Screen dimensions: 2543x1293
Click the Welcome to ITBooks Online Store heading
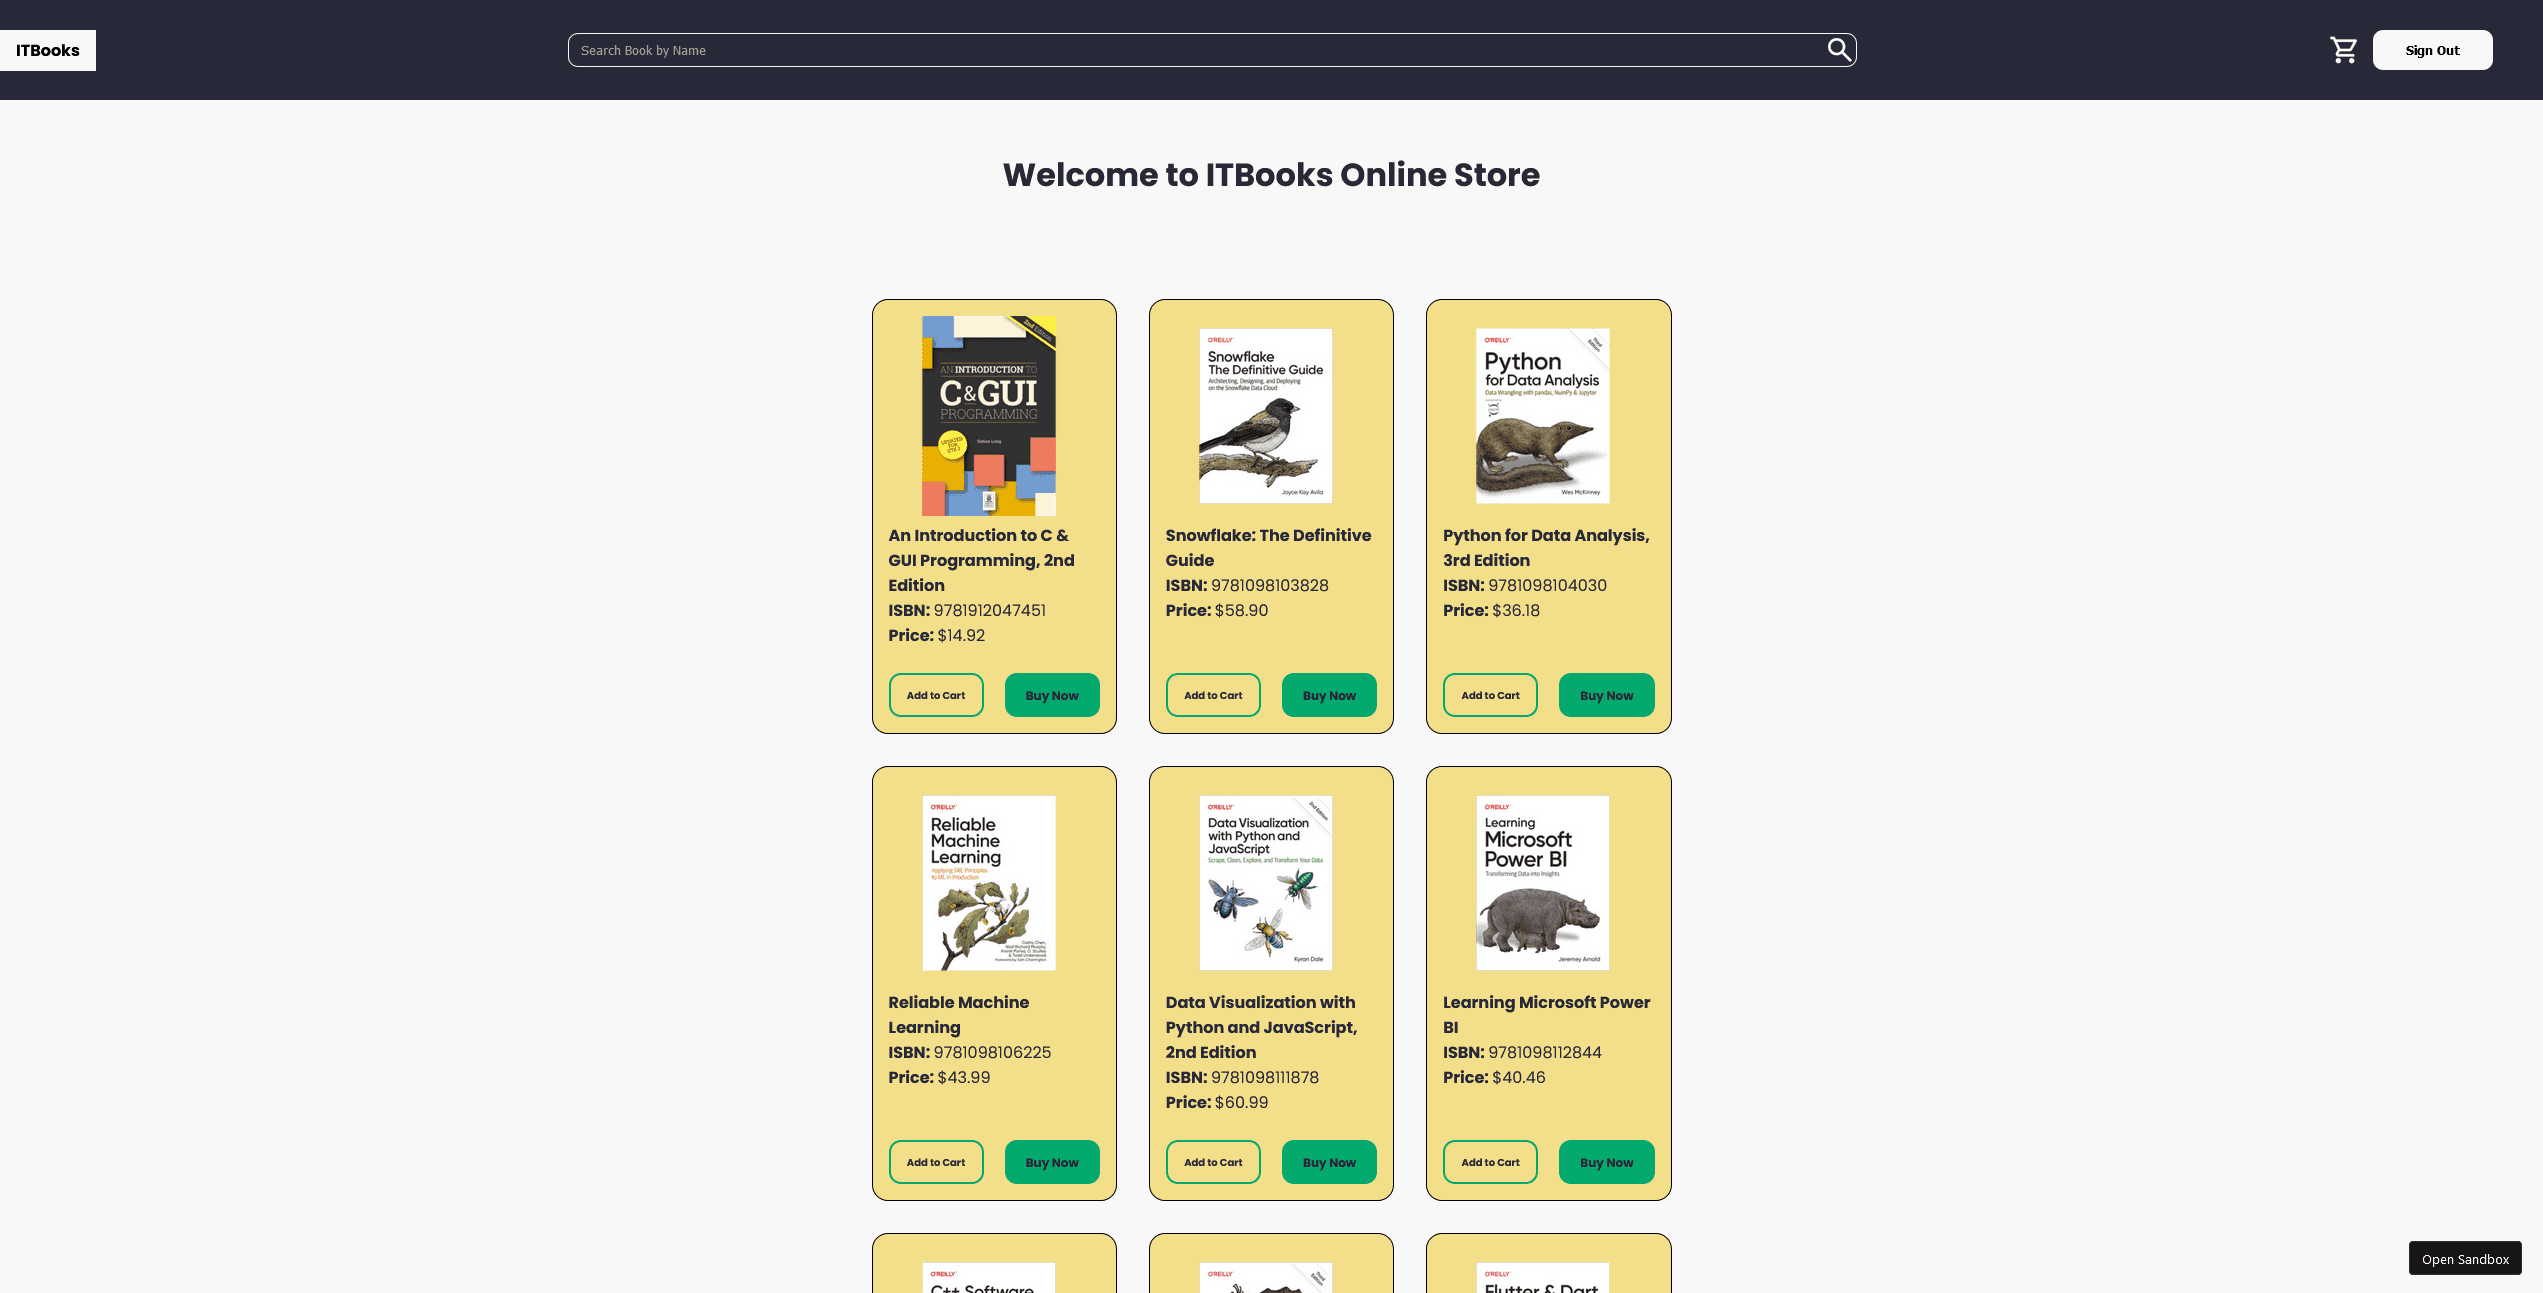pos(1271,175)
